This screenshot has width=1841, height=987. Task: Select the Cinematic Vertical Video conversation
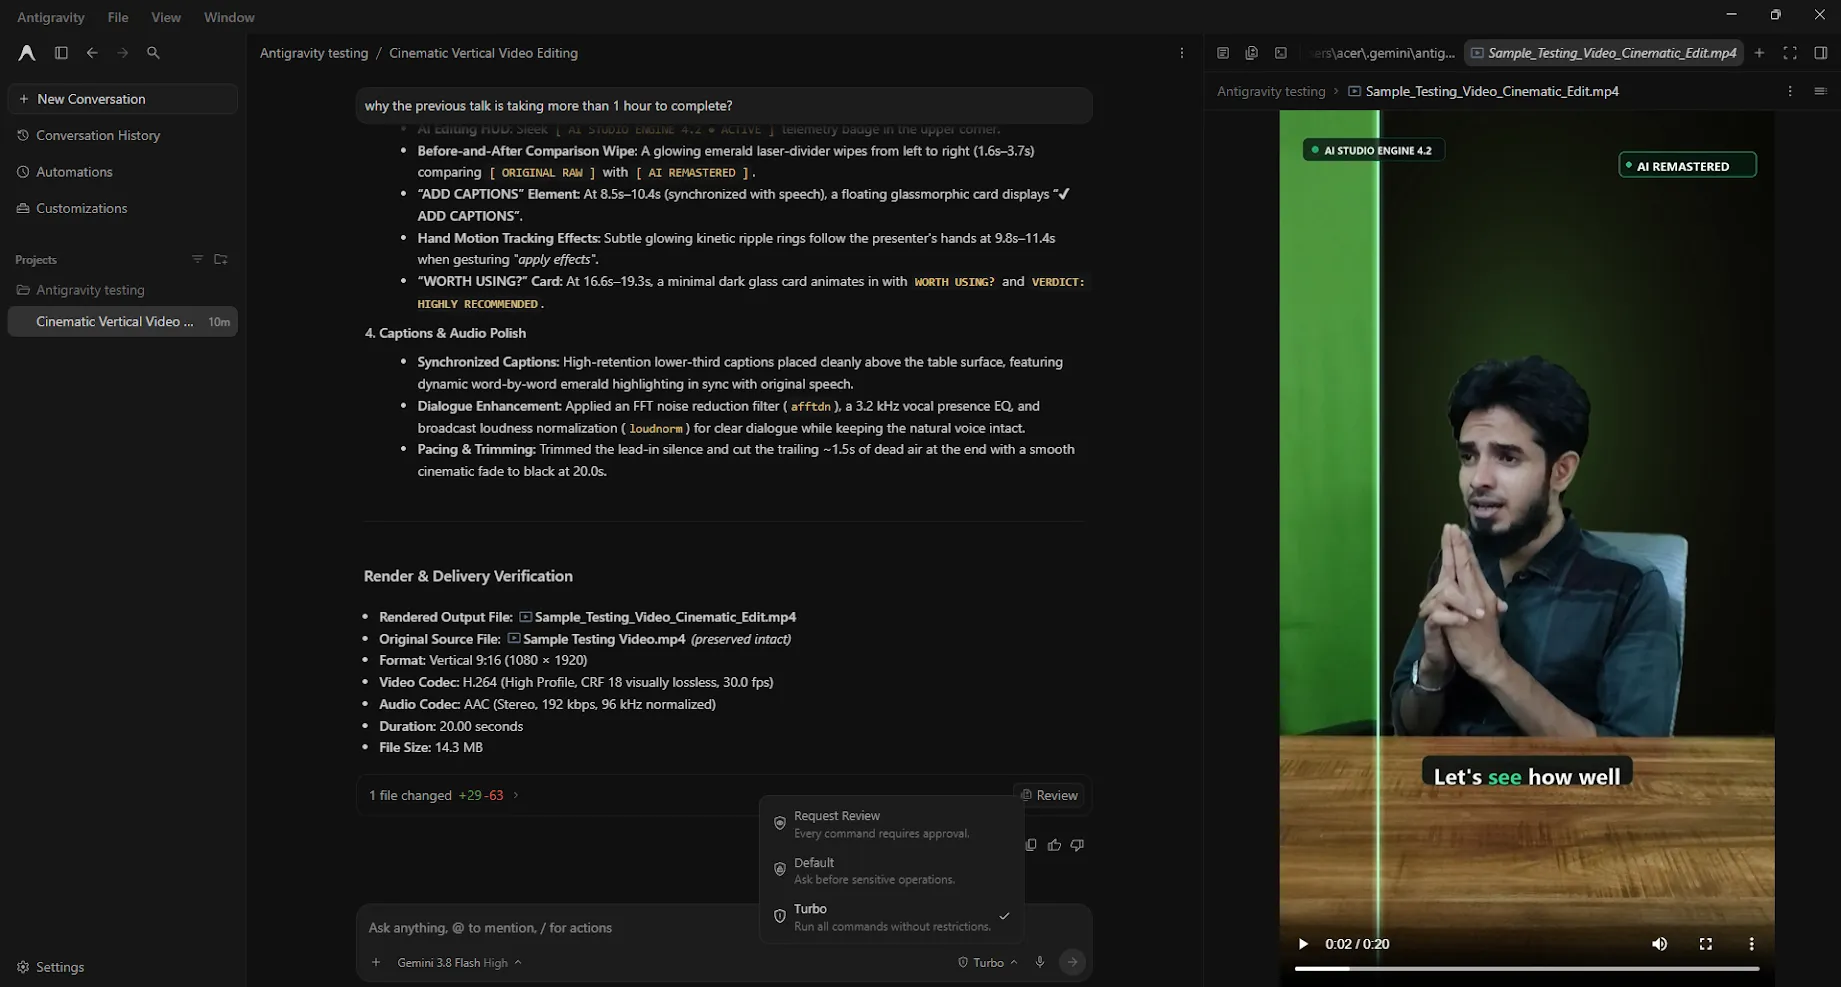pos(122,321)
